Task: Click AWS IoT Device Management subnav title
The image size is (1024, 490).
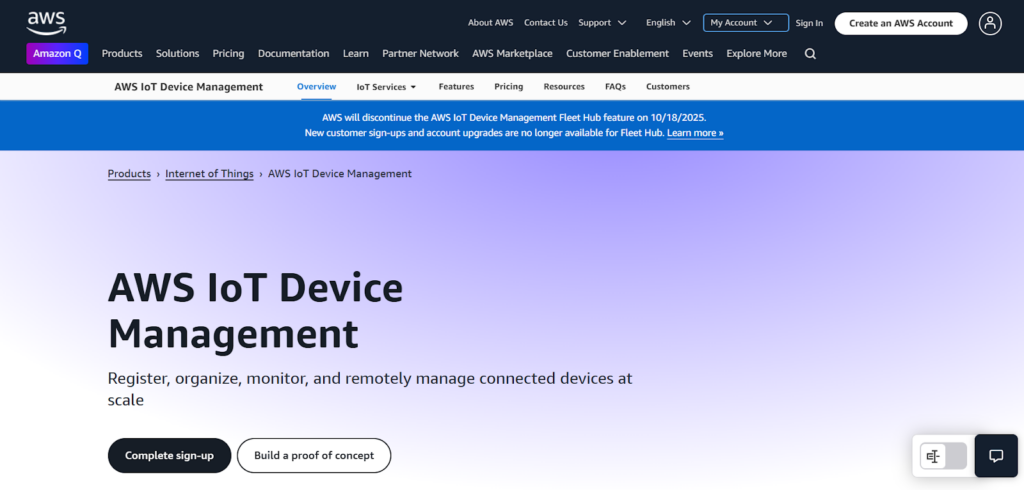Action: [x=189, y=87]
